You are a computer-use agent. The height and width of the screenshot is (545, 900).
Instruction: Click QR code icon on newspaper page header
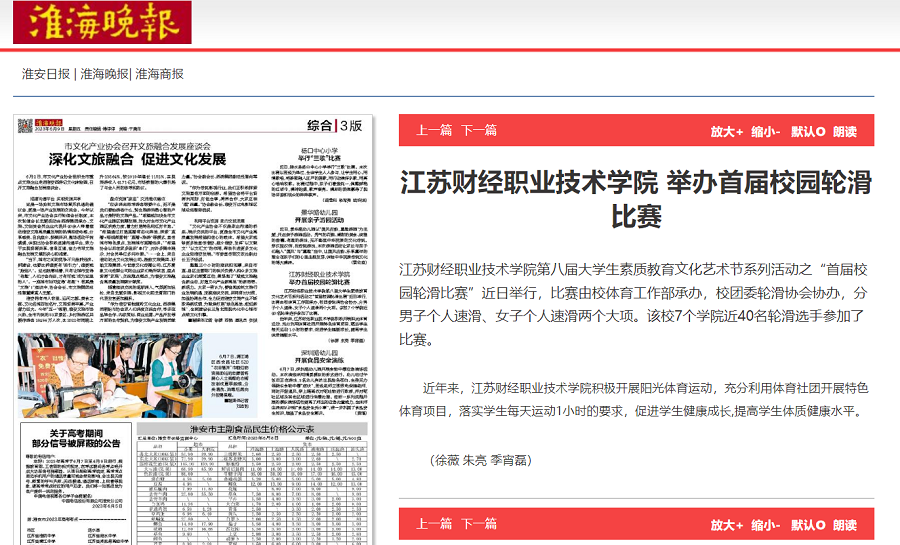point(25,126)
